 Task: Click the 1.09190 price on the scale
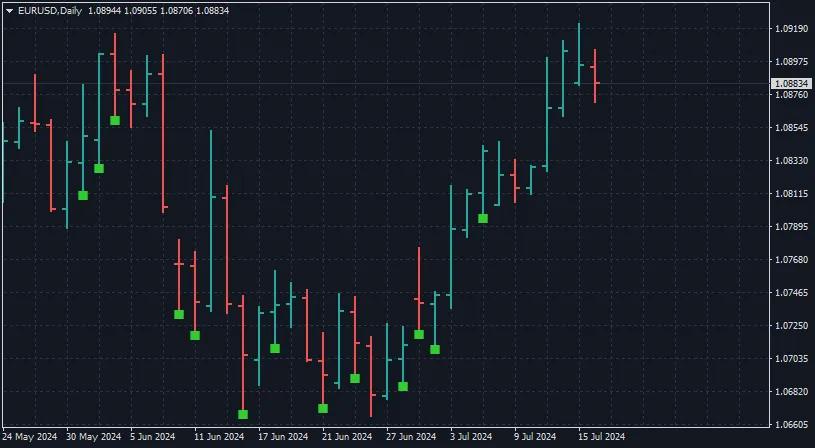pos(791,29)
